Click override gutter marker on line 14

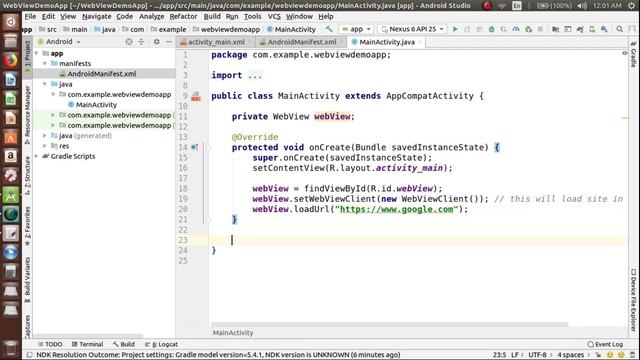coord(195,147)
